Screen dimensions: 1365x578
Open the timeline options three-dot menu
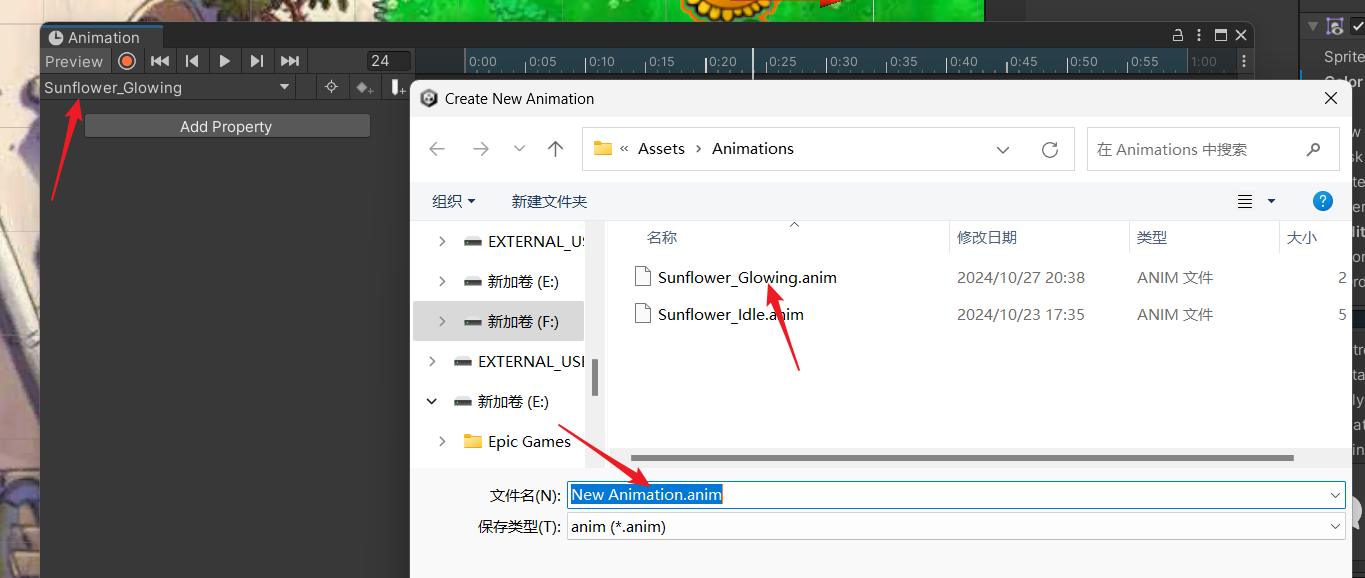click(1242, 61)
